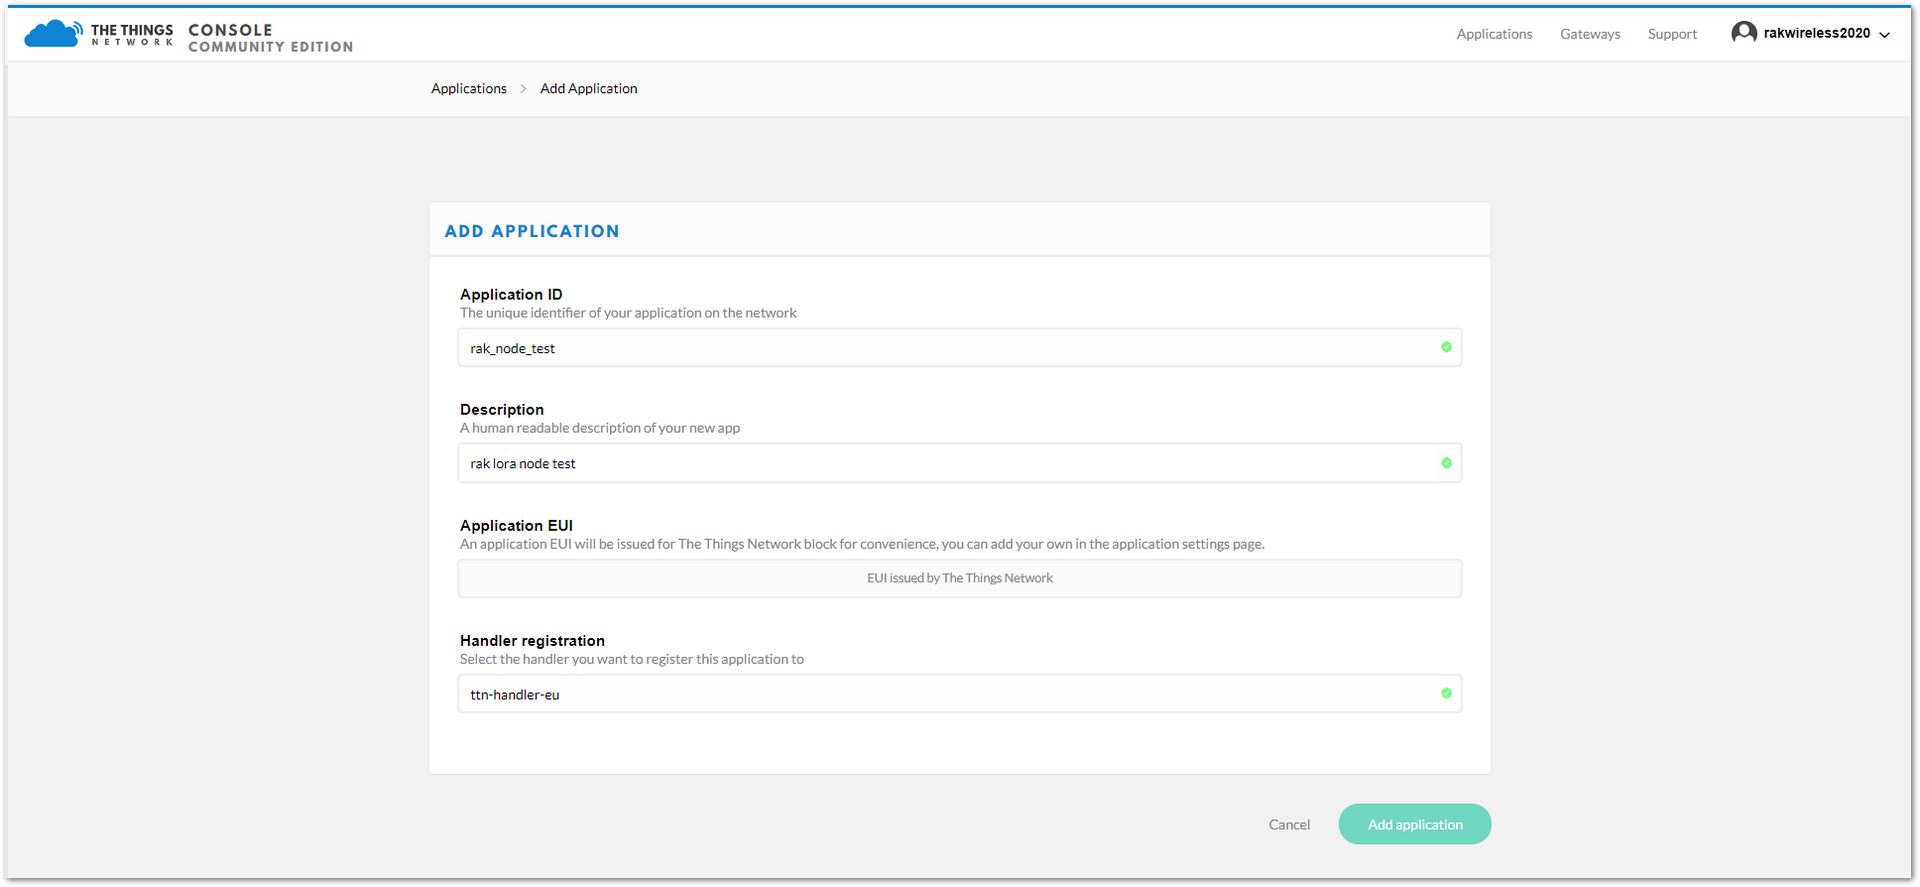Click the Description label
The width and height of the screenshot is (1920, 887).
pyautogui.click(x=502, y=410)
